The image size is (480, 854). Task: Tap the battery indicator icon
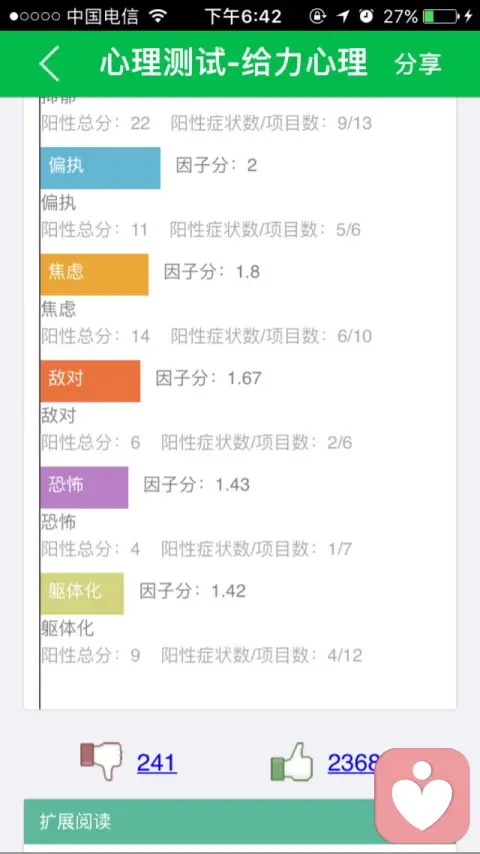[x=440, y=16]
